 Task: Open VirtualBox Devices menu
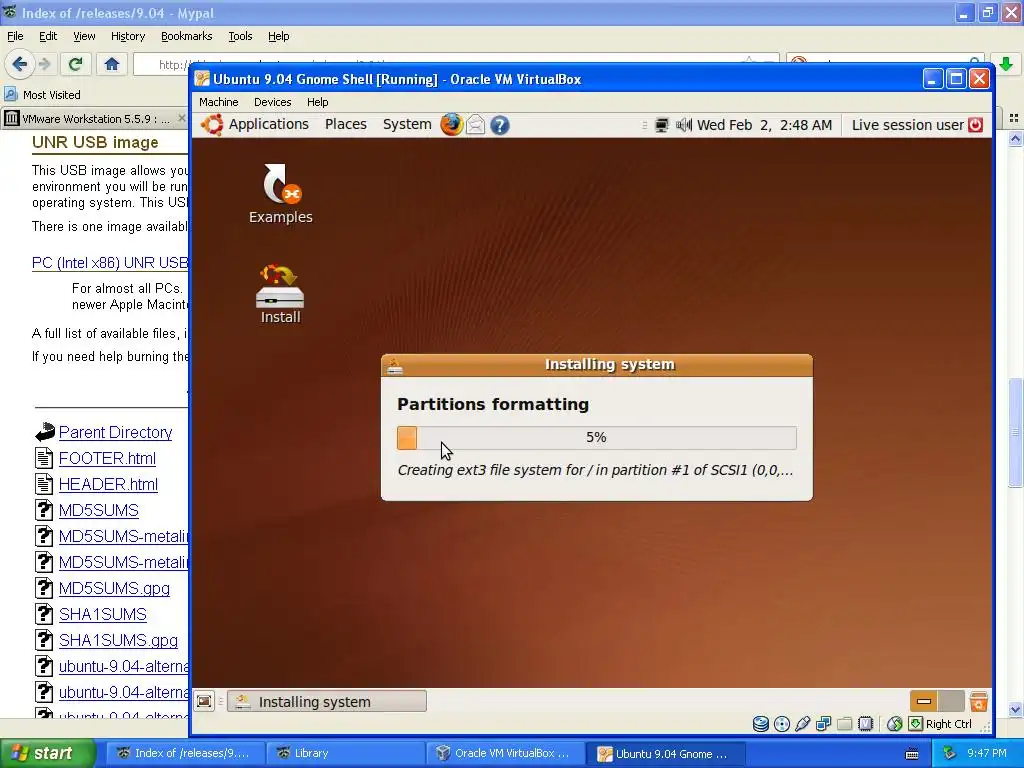pyautogui.click(x=272, y=102)
